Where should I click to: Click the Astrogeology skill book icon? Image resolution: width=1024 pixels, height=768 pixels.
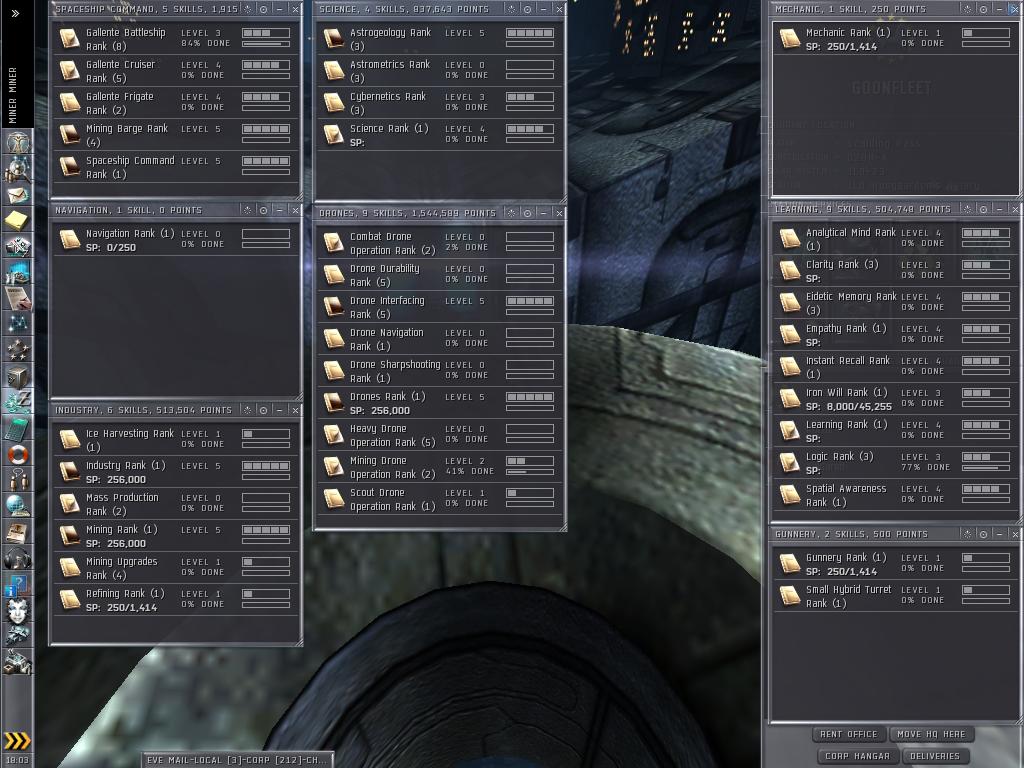coord(333,39)
